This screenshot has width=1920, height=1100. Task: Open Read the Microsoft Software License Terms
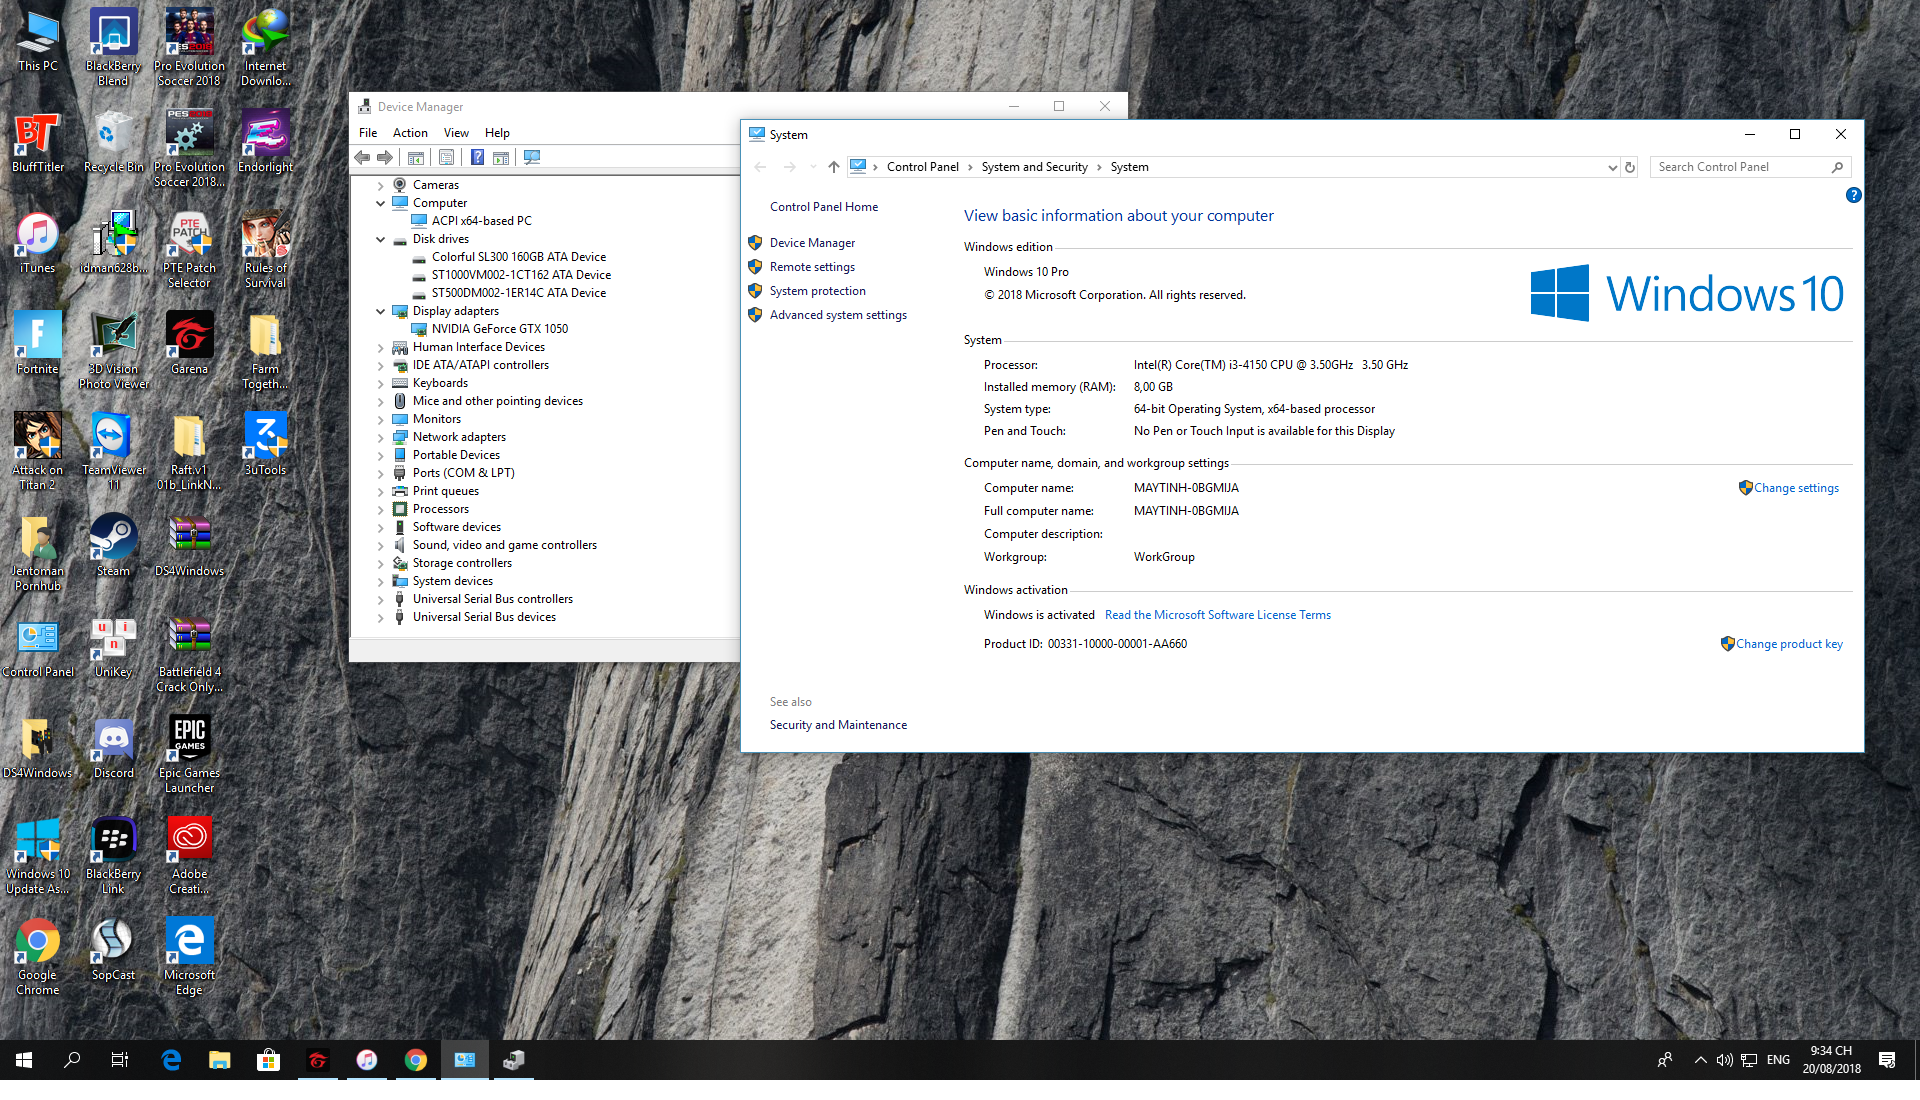click(1217, 615)
